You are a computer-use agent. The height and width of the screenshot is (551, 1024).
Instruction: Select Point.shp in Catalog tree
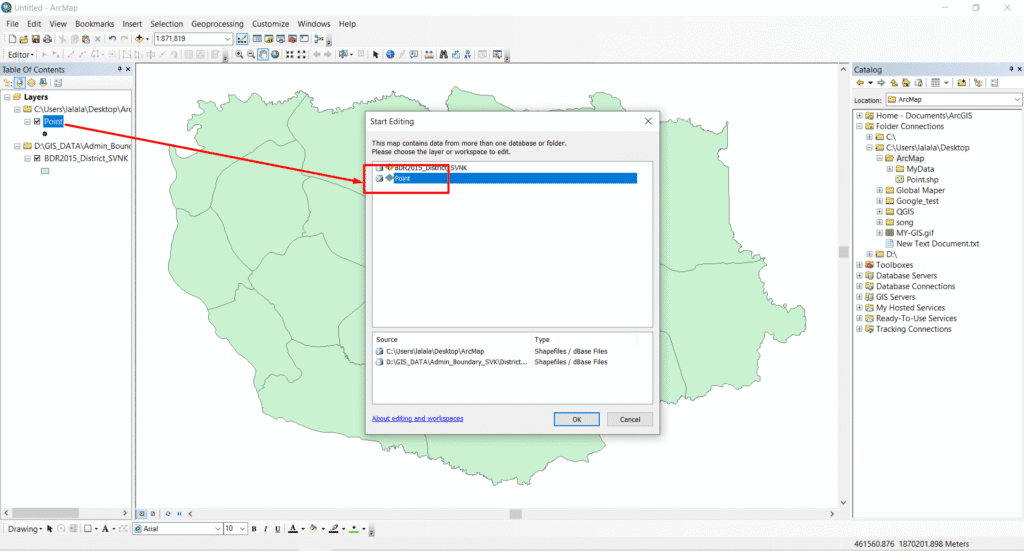tap(922, 180)
